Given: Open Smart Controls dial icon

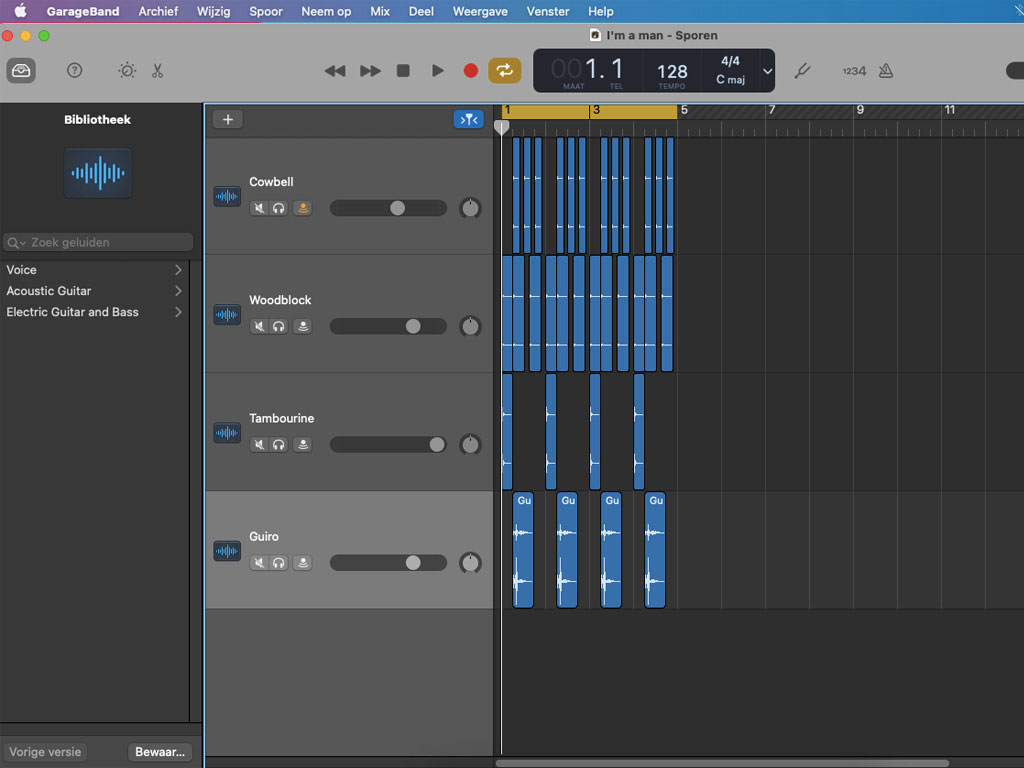Looking at the screenshot, I should pyautogui.click(x=127, y=70).
